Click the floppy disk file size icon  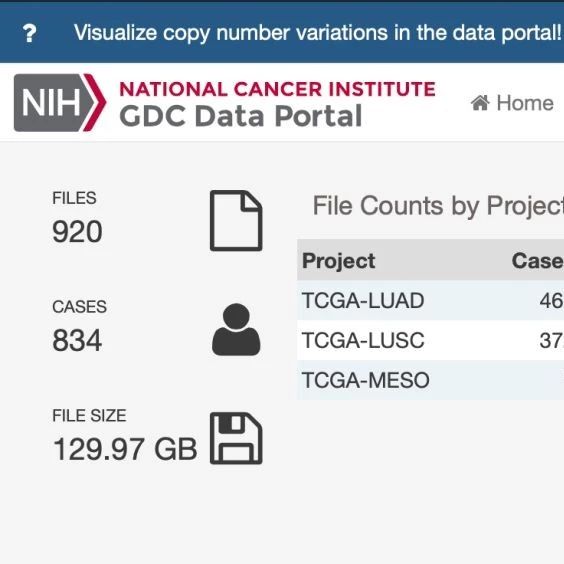tap(236, 438)
